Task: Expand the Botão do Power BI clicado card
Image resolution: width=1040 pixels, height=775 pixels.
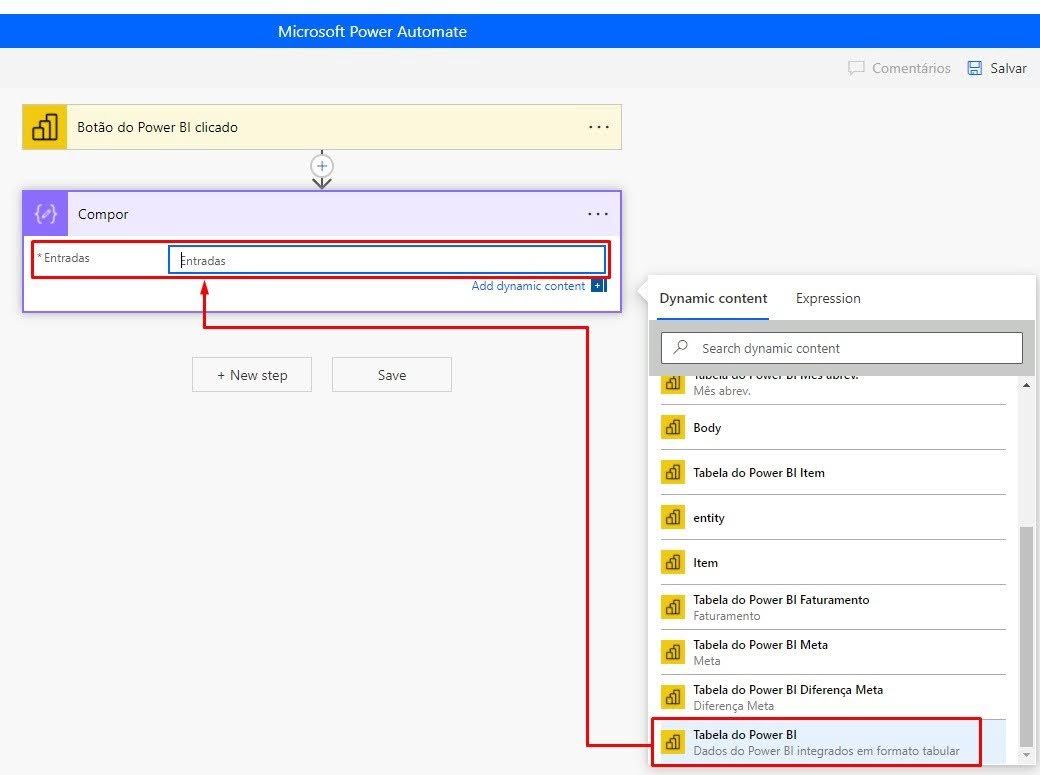Action: click(300, 128)
